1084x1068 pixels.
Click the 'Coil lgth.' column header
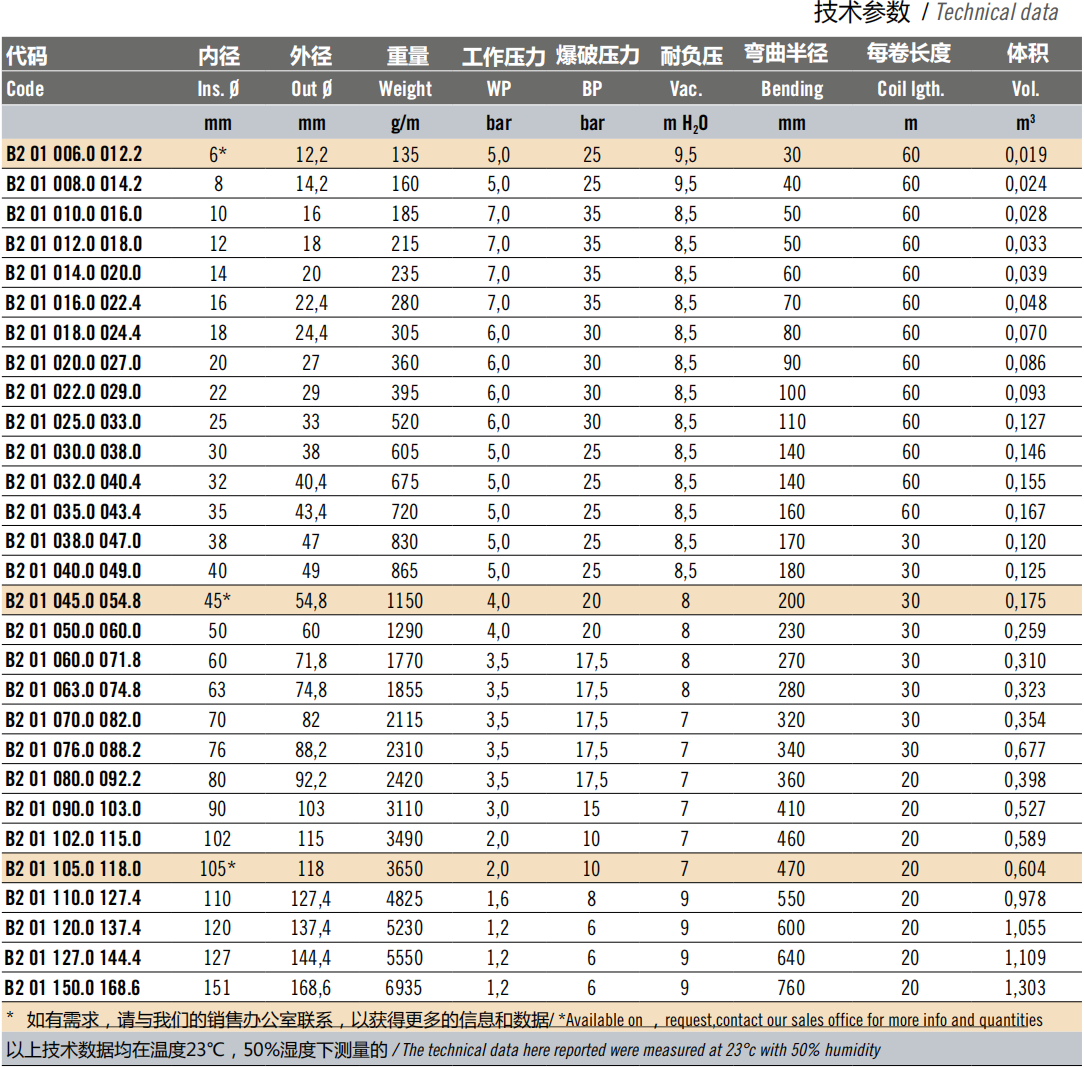(910, 88)
